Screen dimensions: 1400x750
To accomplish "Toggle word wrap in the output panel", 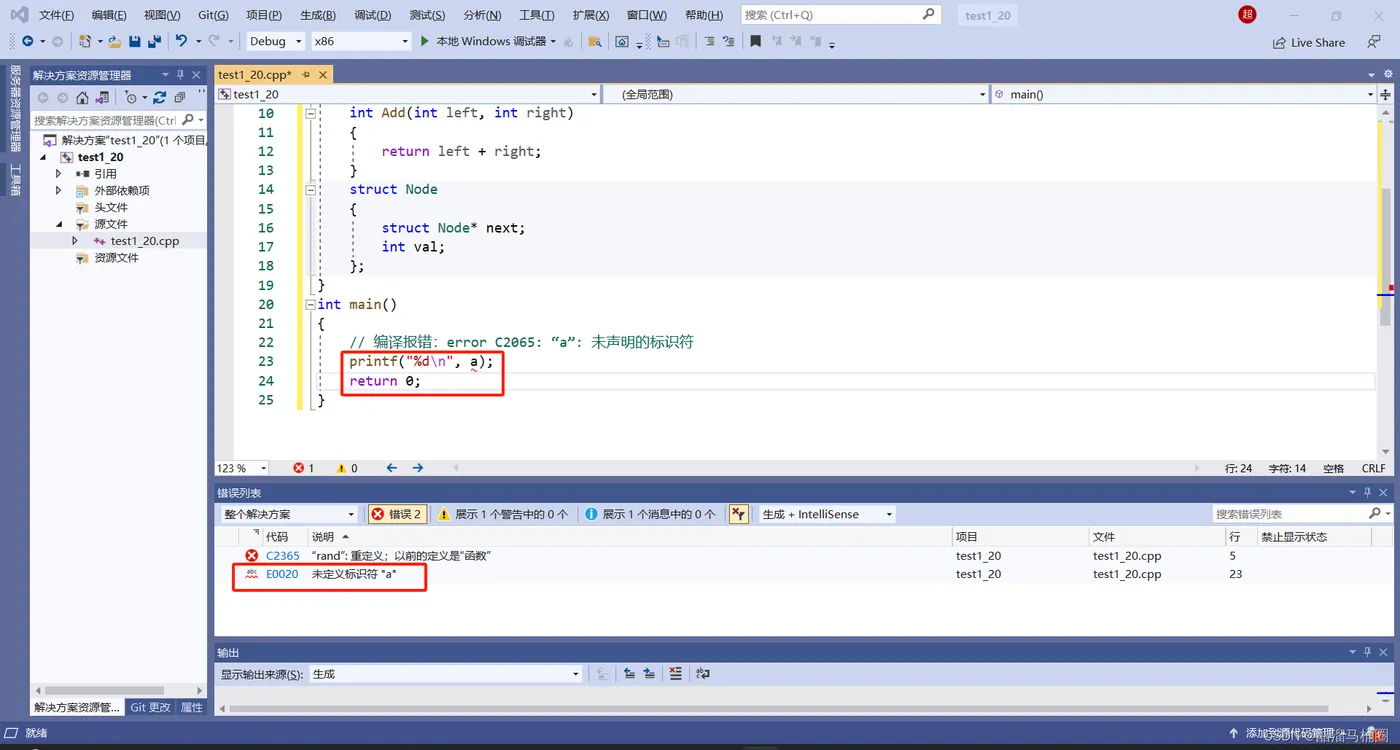I will tap(702, 674).
